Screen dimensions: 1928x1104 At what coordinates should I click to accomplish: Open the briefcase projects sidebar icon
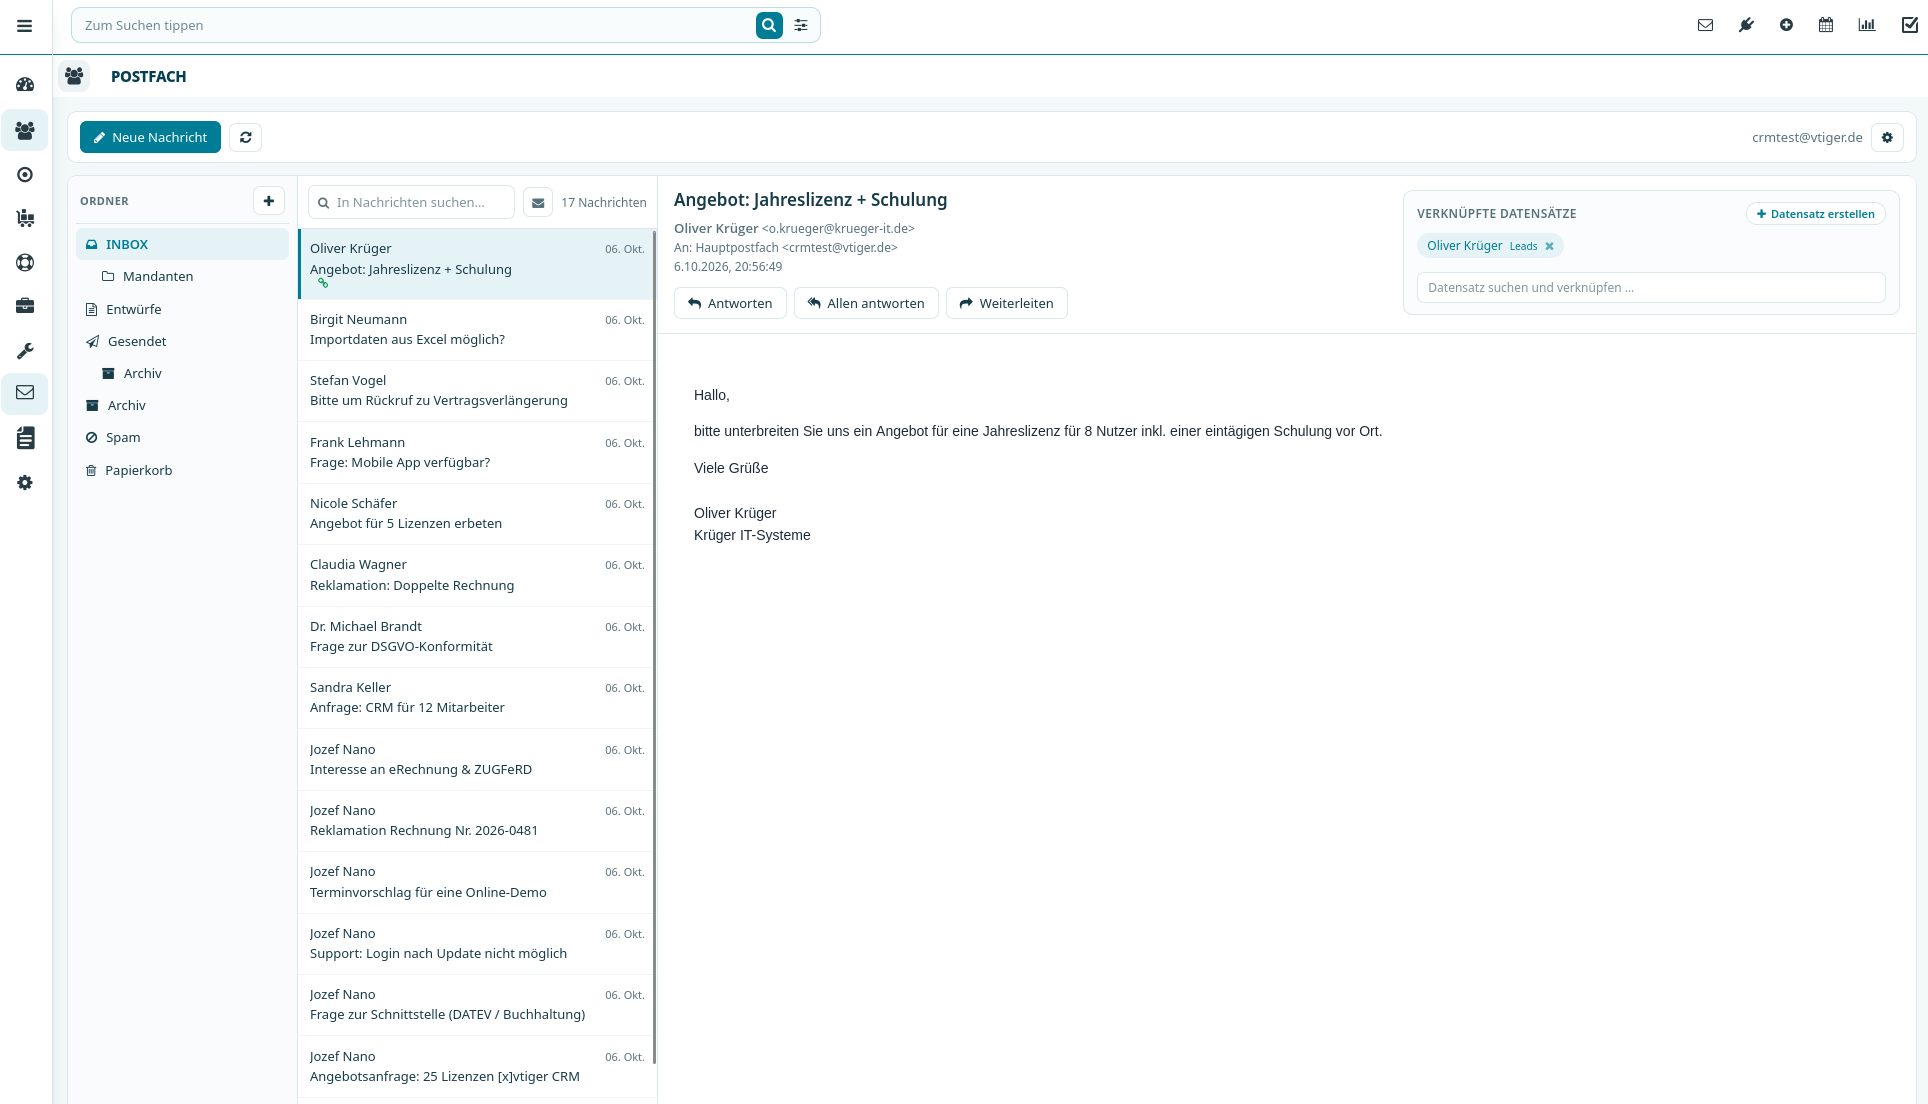pos(25,306)
